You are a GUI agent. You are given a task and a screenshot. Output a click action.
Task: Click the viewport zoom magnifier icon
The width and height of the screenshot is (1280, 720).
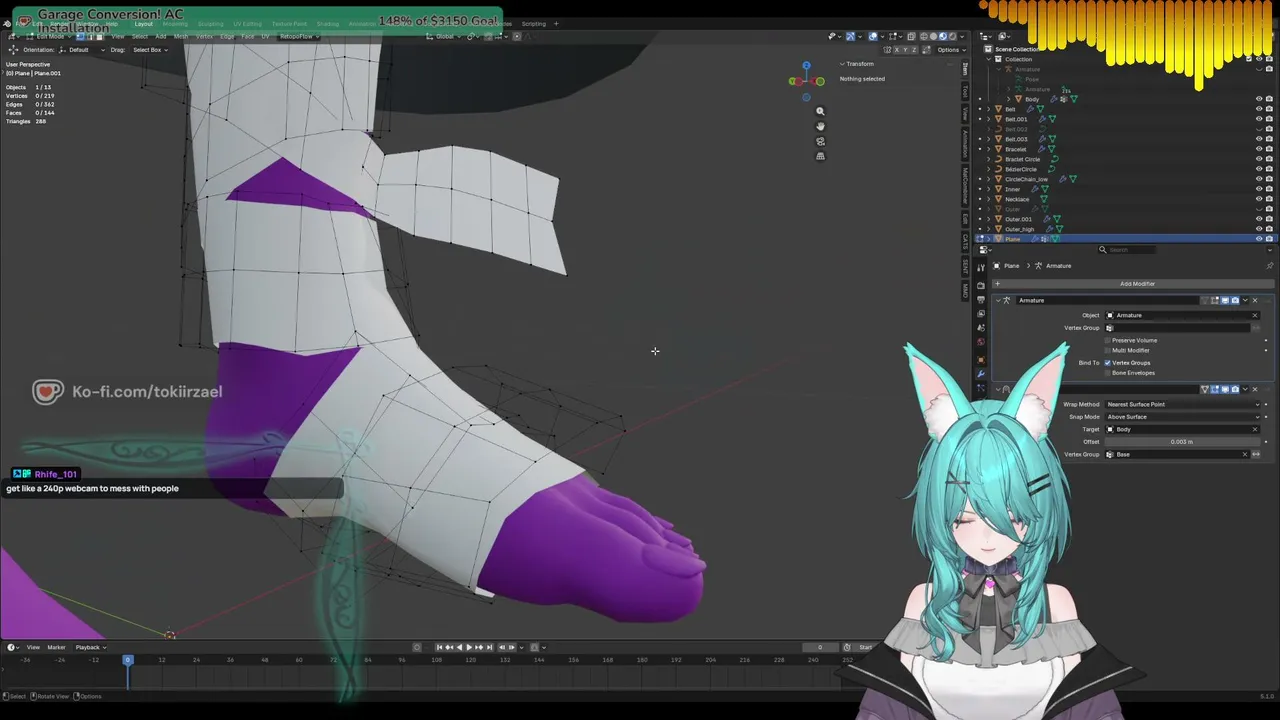pos(820,111)
